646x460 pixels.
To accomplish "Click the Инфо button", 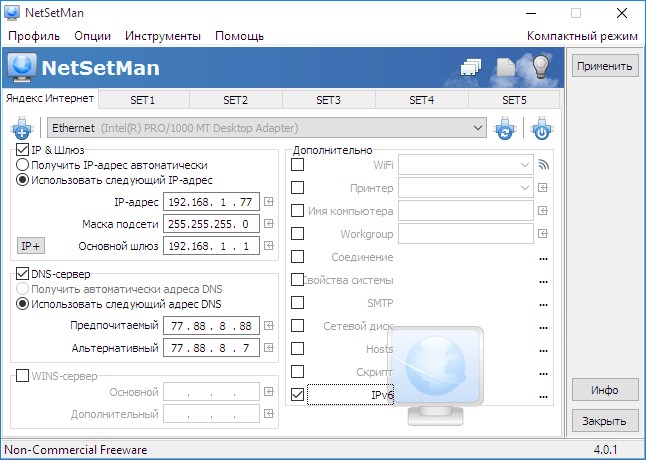I will tap(604, 390).
